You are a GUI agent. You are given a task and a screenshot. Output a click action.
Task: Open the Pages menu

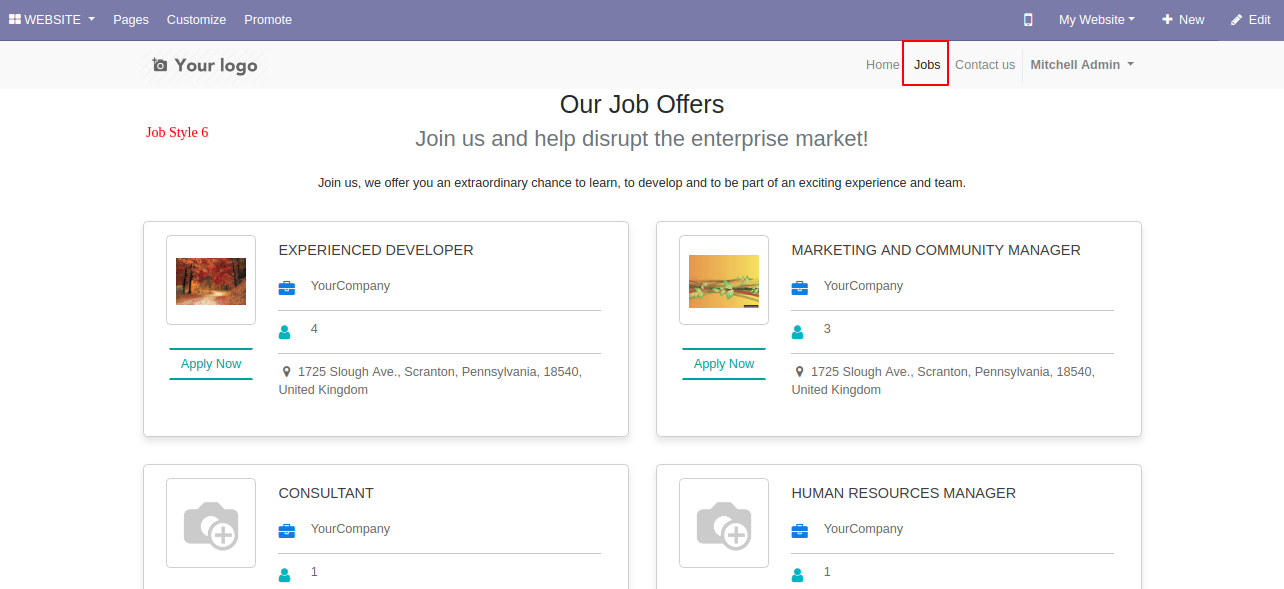pos(131,20)
